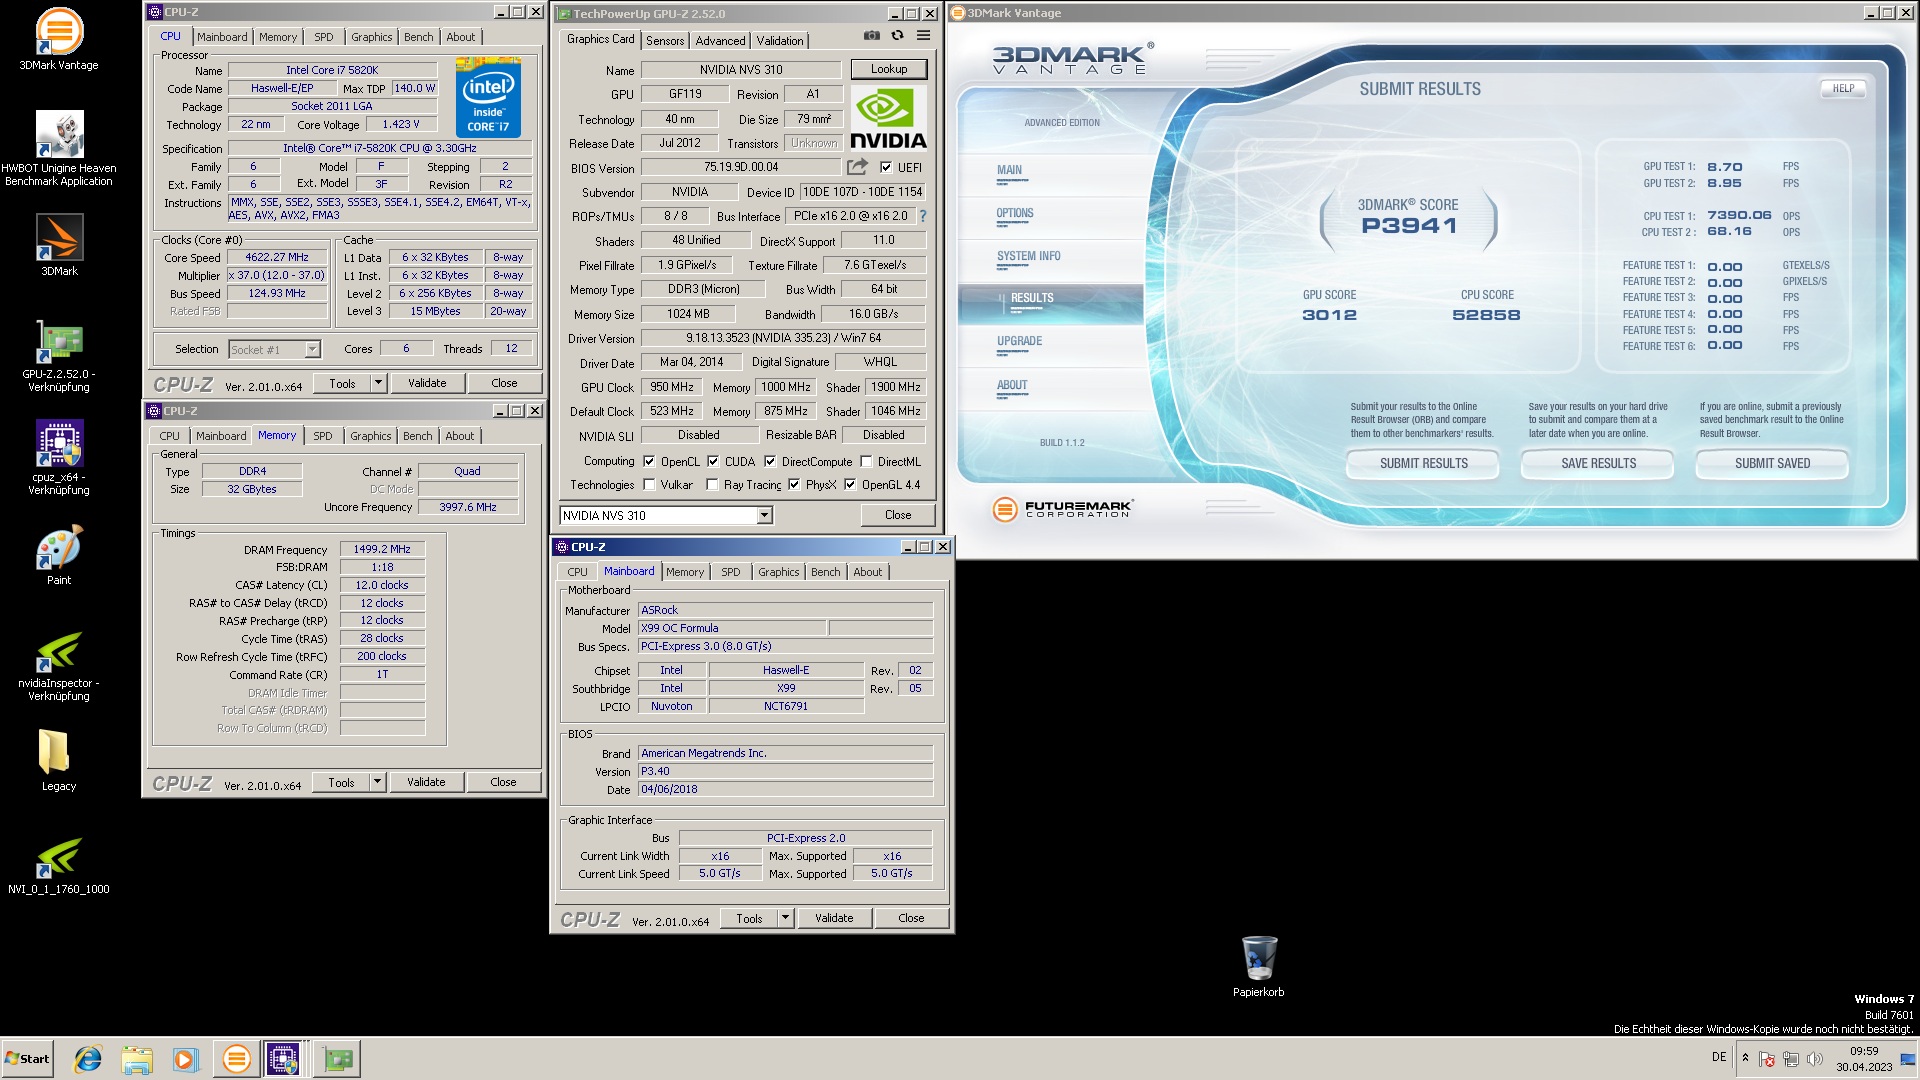Click Bus Interface question mark icon
The width and height of the screenshot is (1920, 1080).
tap(922, 216)
